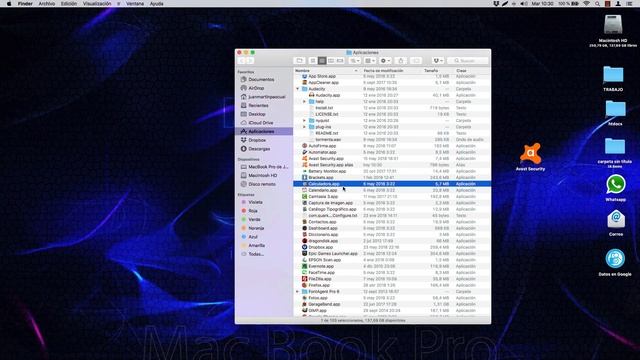This screenshot has width=640, height=360.
Task: Expand the nyquist folder
Action: click(304, 121)
